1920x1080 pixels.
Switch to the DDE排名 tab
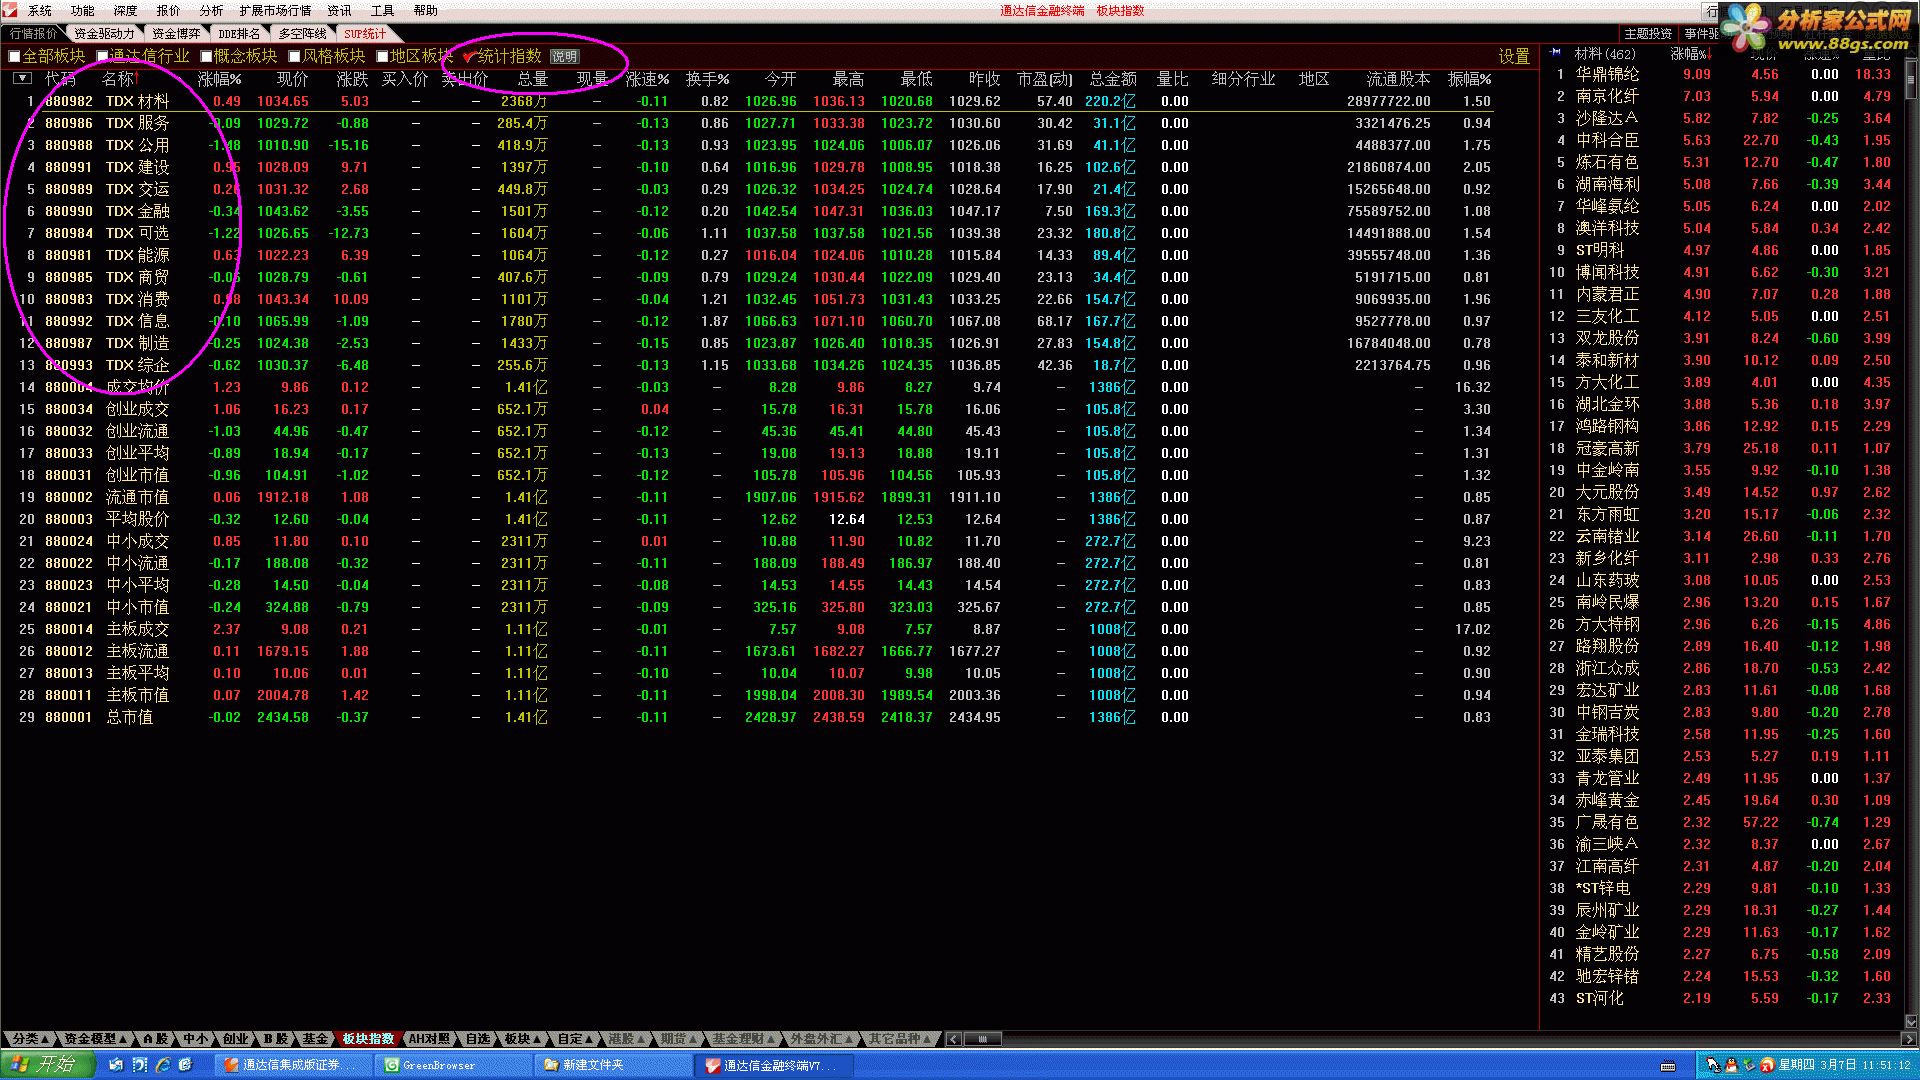click(238, 34)
